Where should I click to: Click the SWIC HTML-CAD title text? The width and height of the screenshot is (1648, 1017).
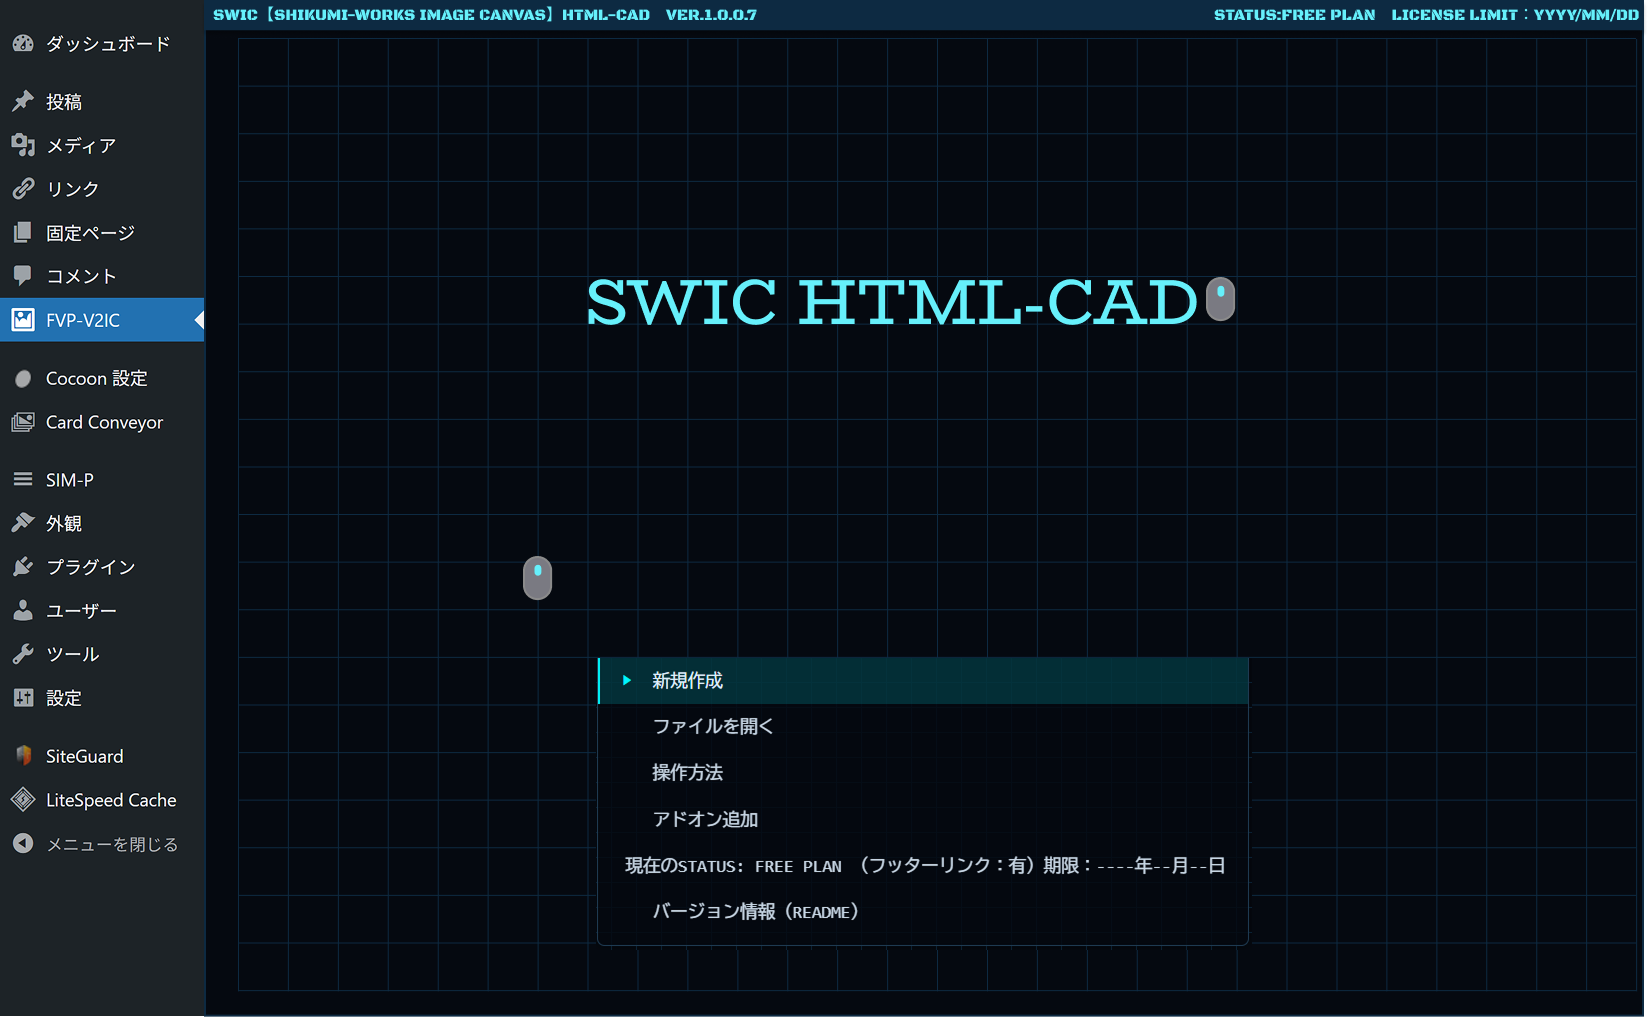pos(891,303)
